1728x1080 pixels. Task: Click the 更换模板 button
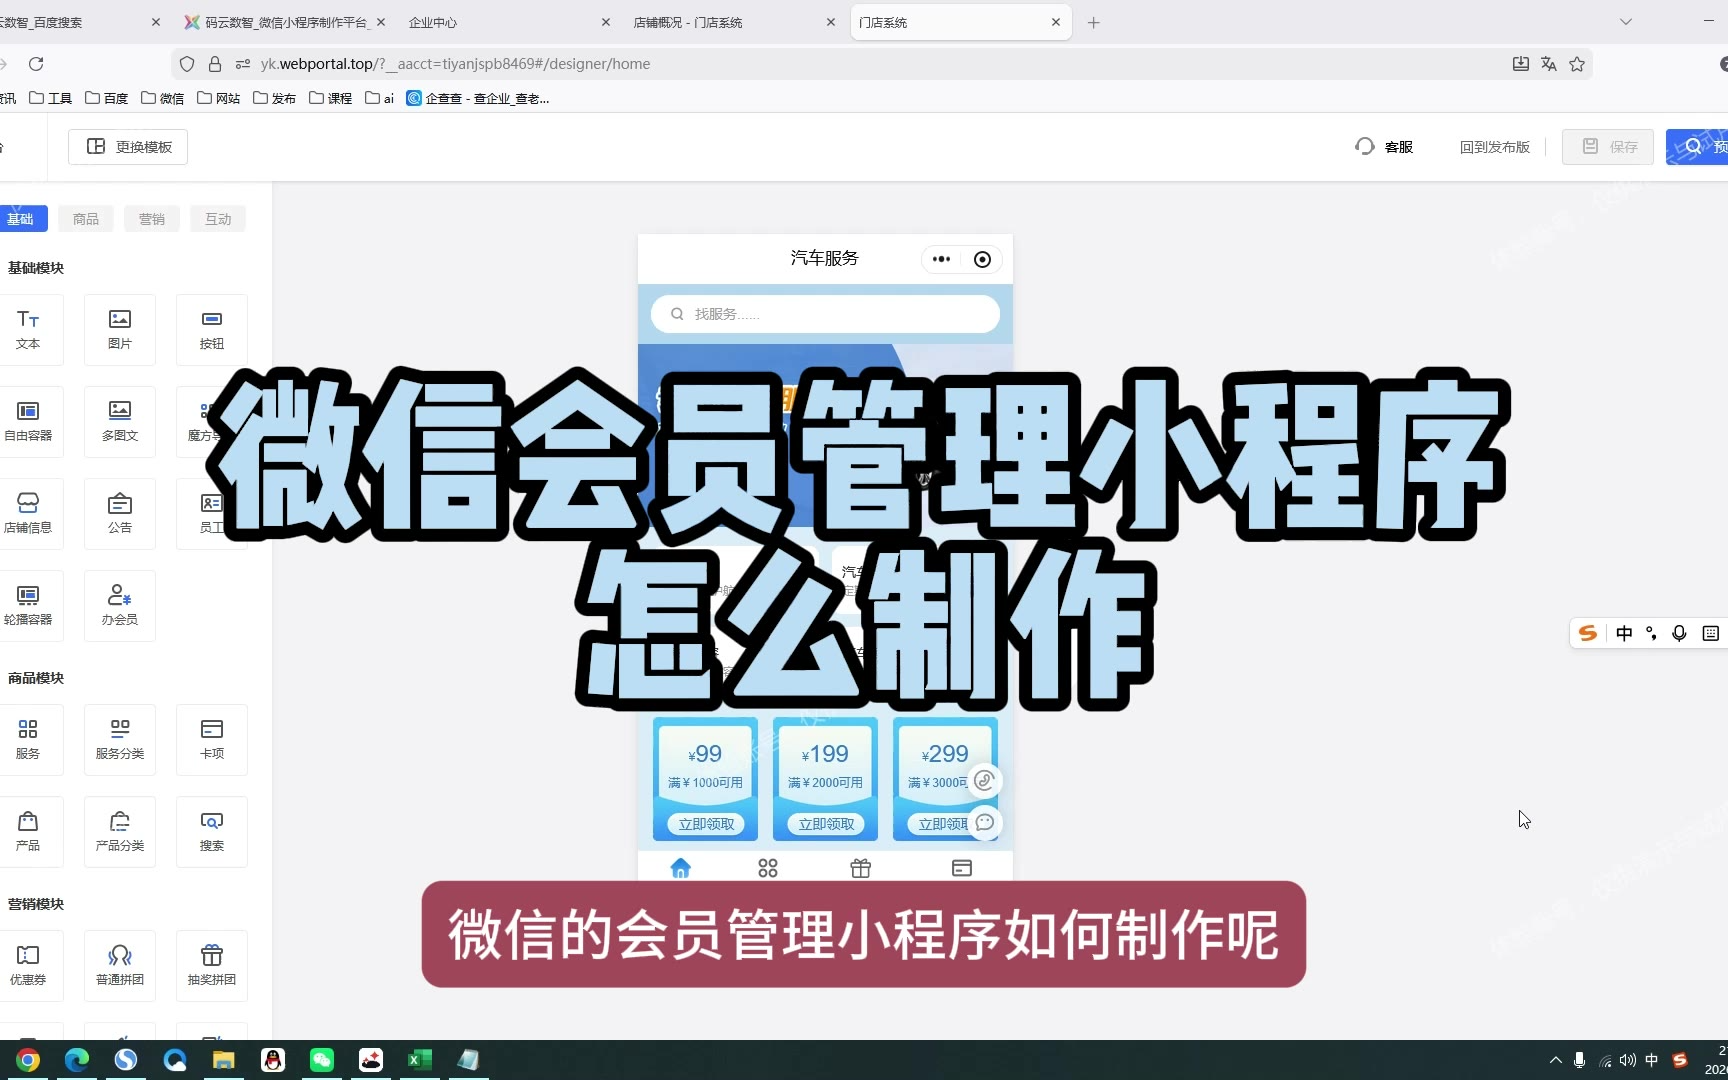click(x=128, y=147)
